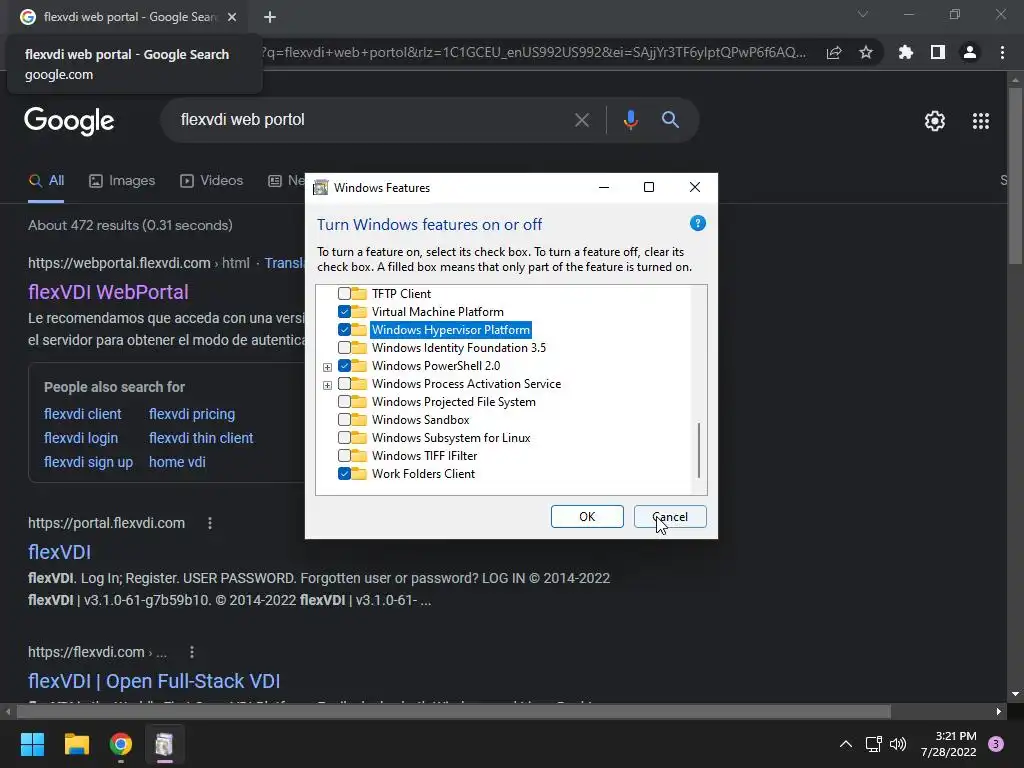
Task: Enable Windows Identity Foundation 3.5
Action: [344, 347]
